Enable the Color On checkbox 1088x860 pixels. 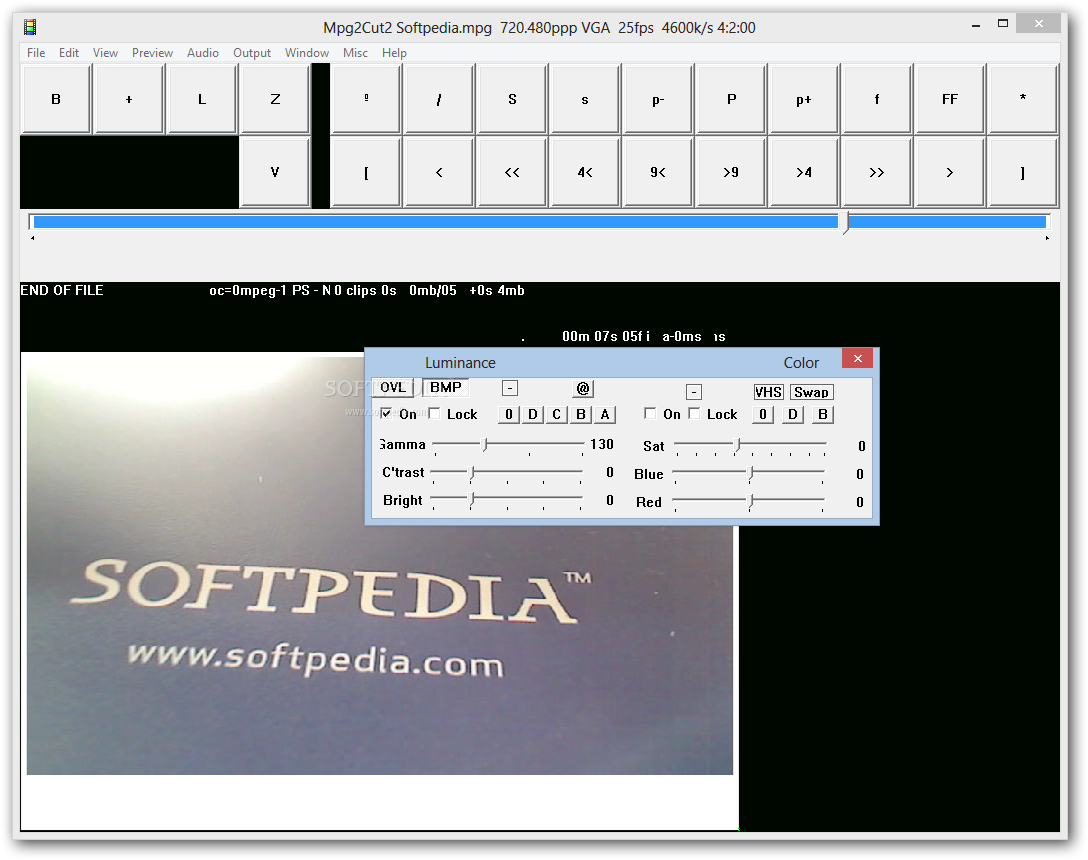tap(650, 414)
